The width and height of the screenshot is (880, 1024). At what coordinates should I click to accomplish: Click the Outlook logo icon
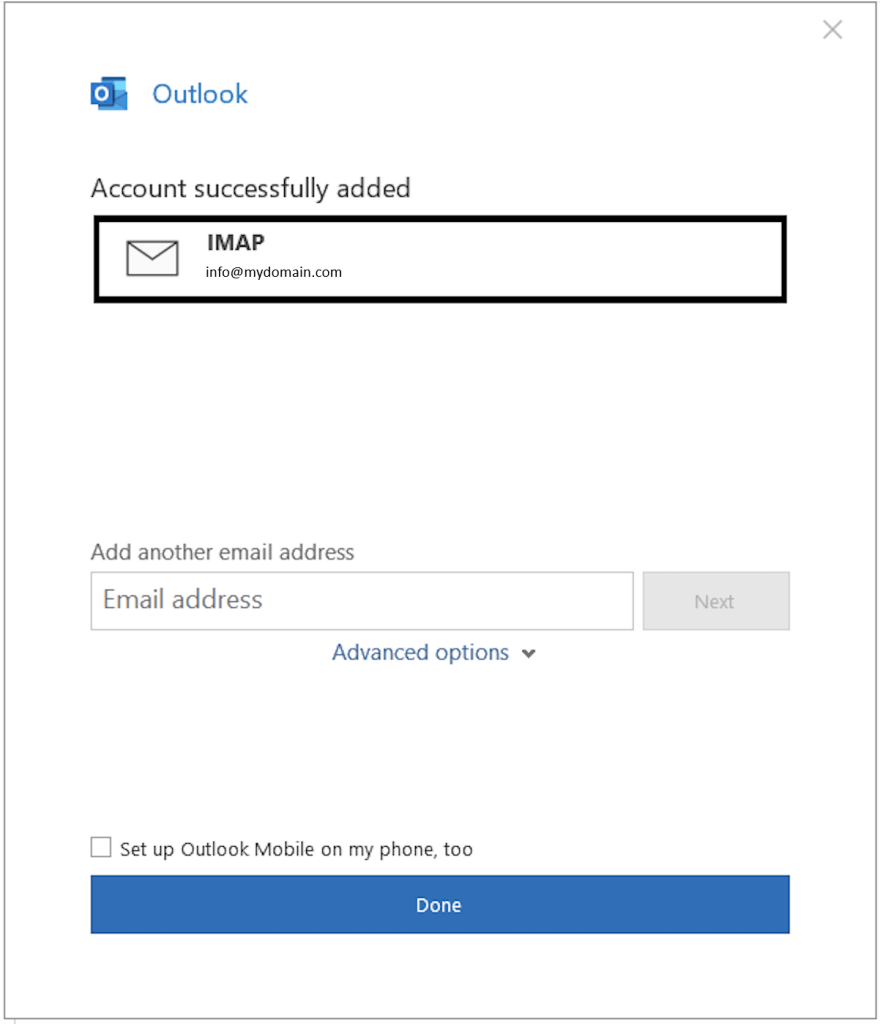pos(109,94)
